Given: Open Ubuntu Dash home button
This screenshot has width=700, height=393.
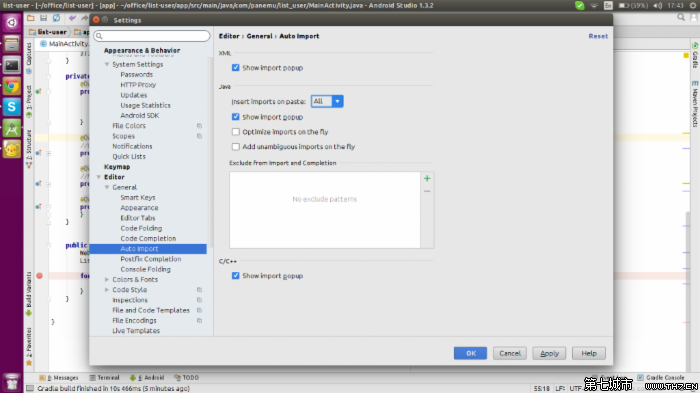Looking at the screenshot, I should 12,23.
